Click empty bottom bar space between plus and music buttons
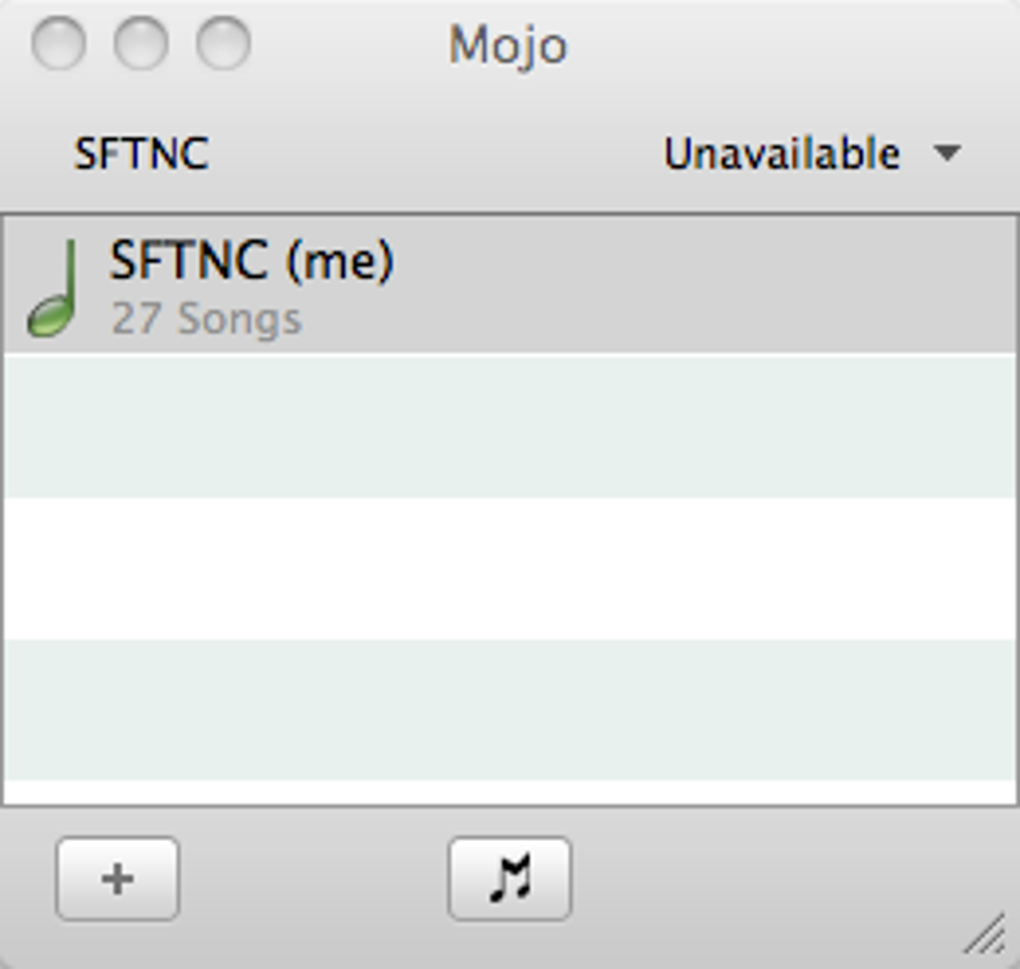The image size is (1020, 969). click(312, 878)
